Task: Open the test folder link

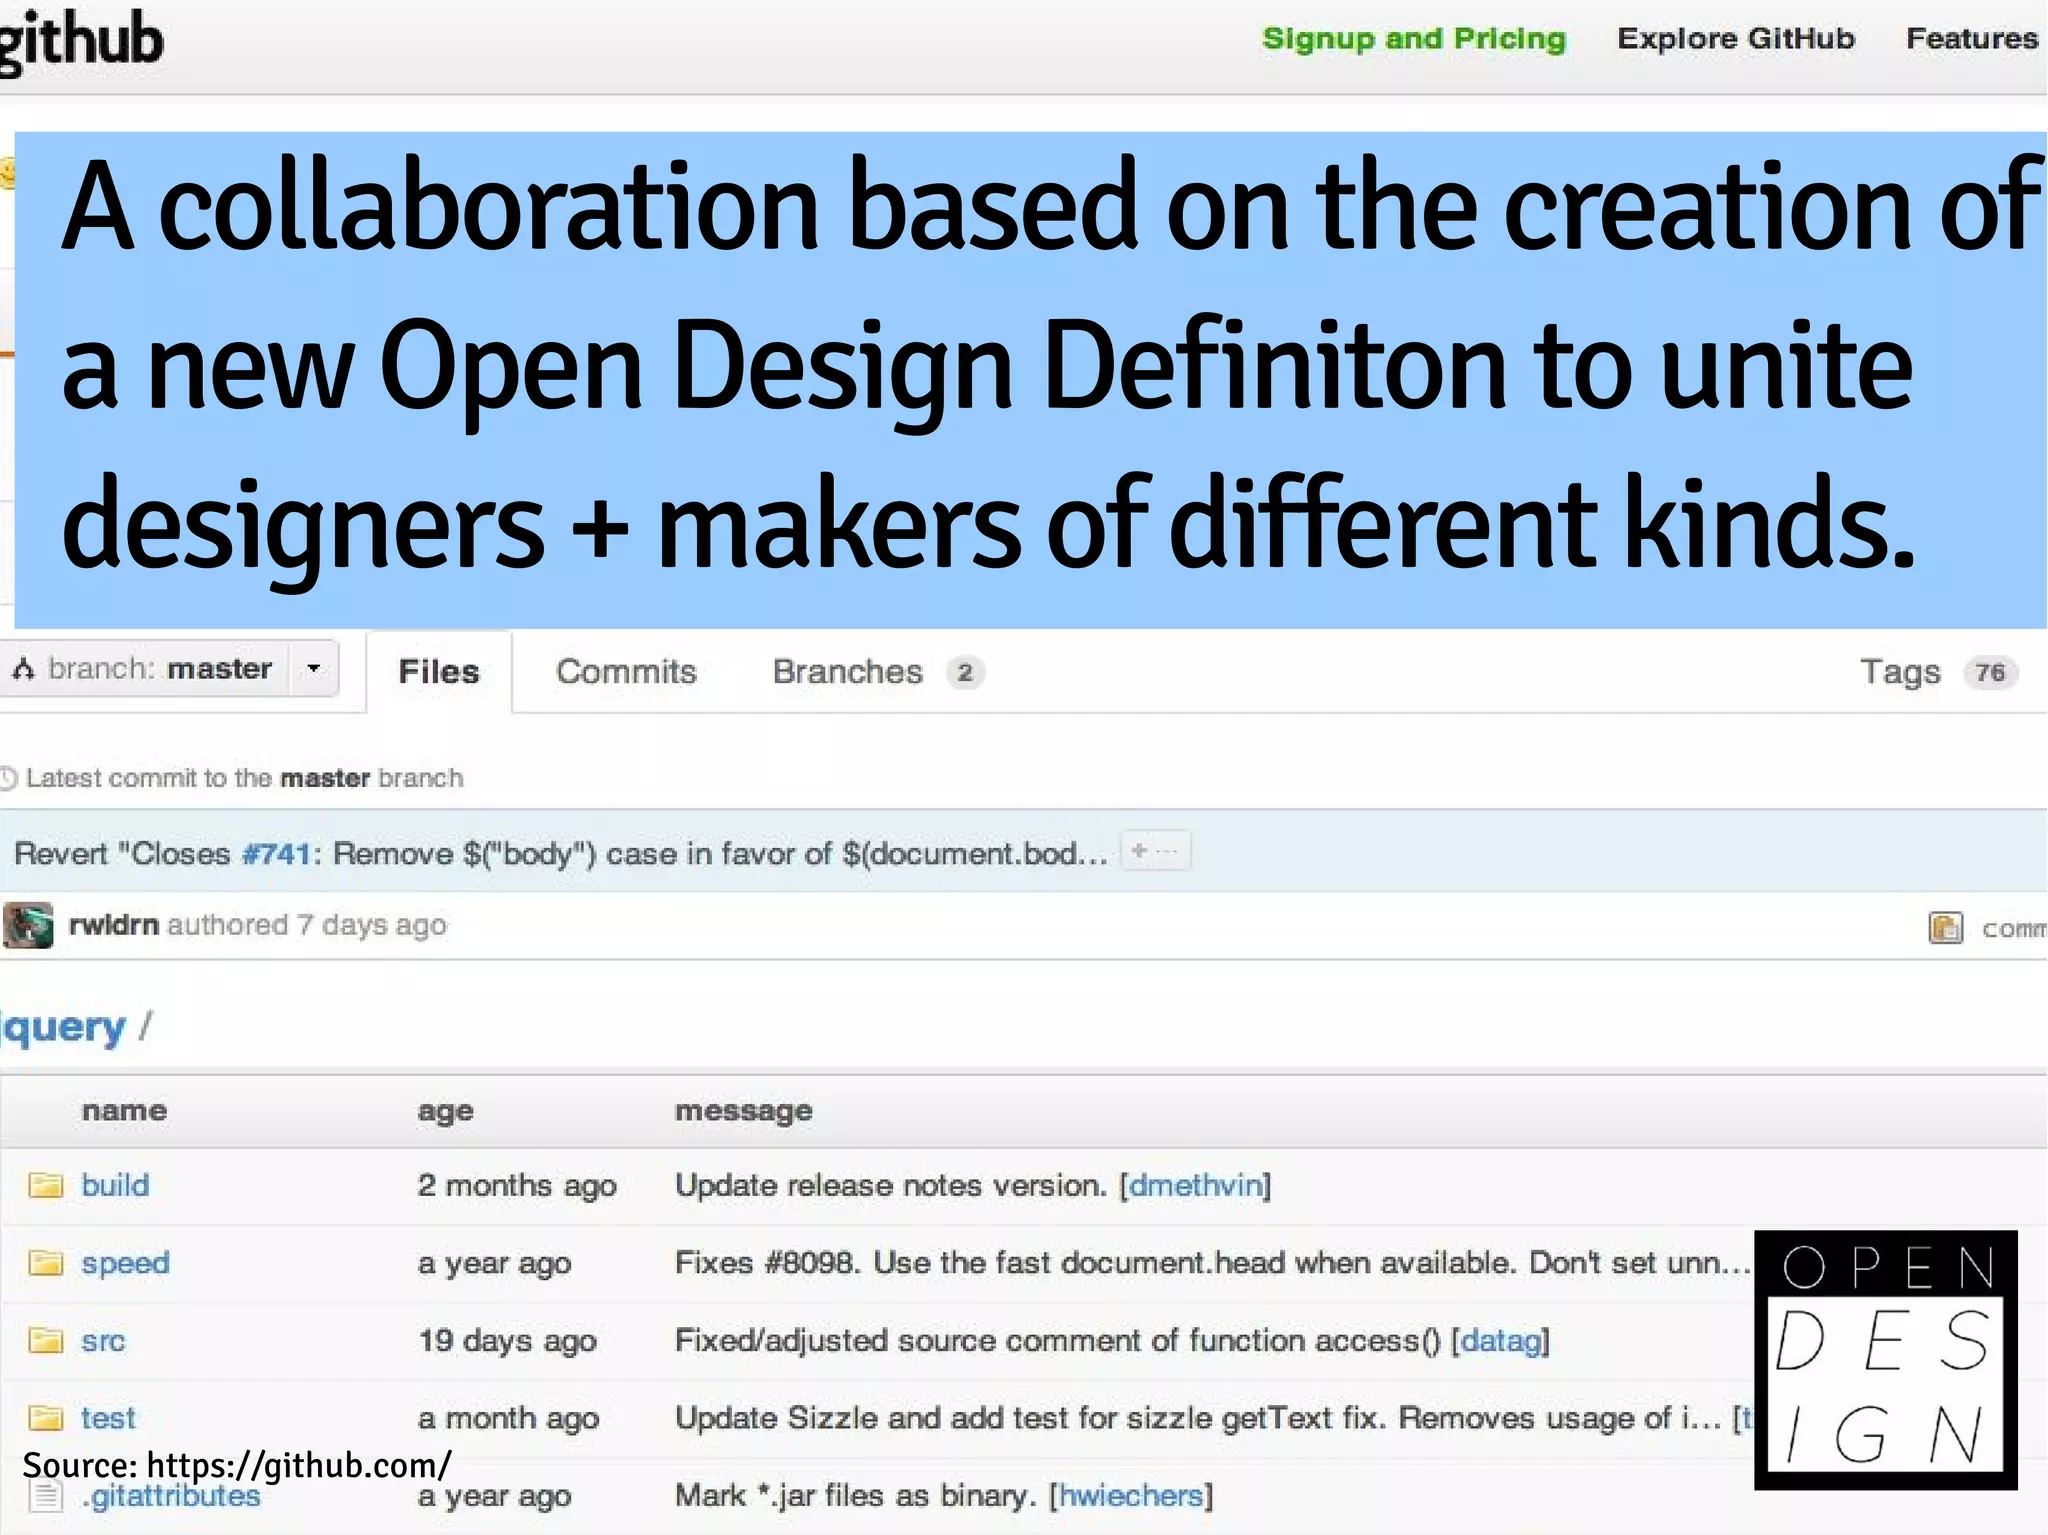Action: coord(107,1418)
